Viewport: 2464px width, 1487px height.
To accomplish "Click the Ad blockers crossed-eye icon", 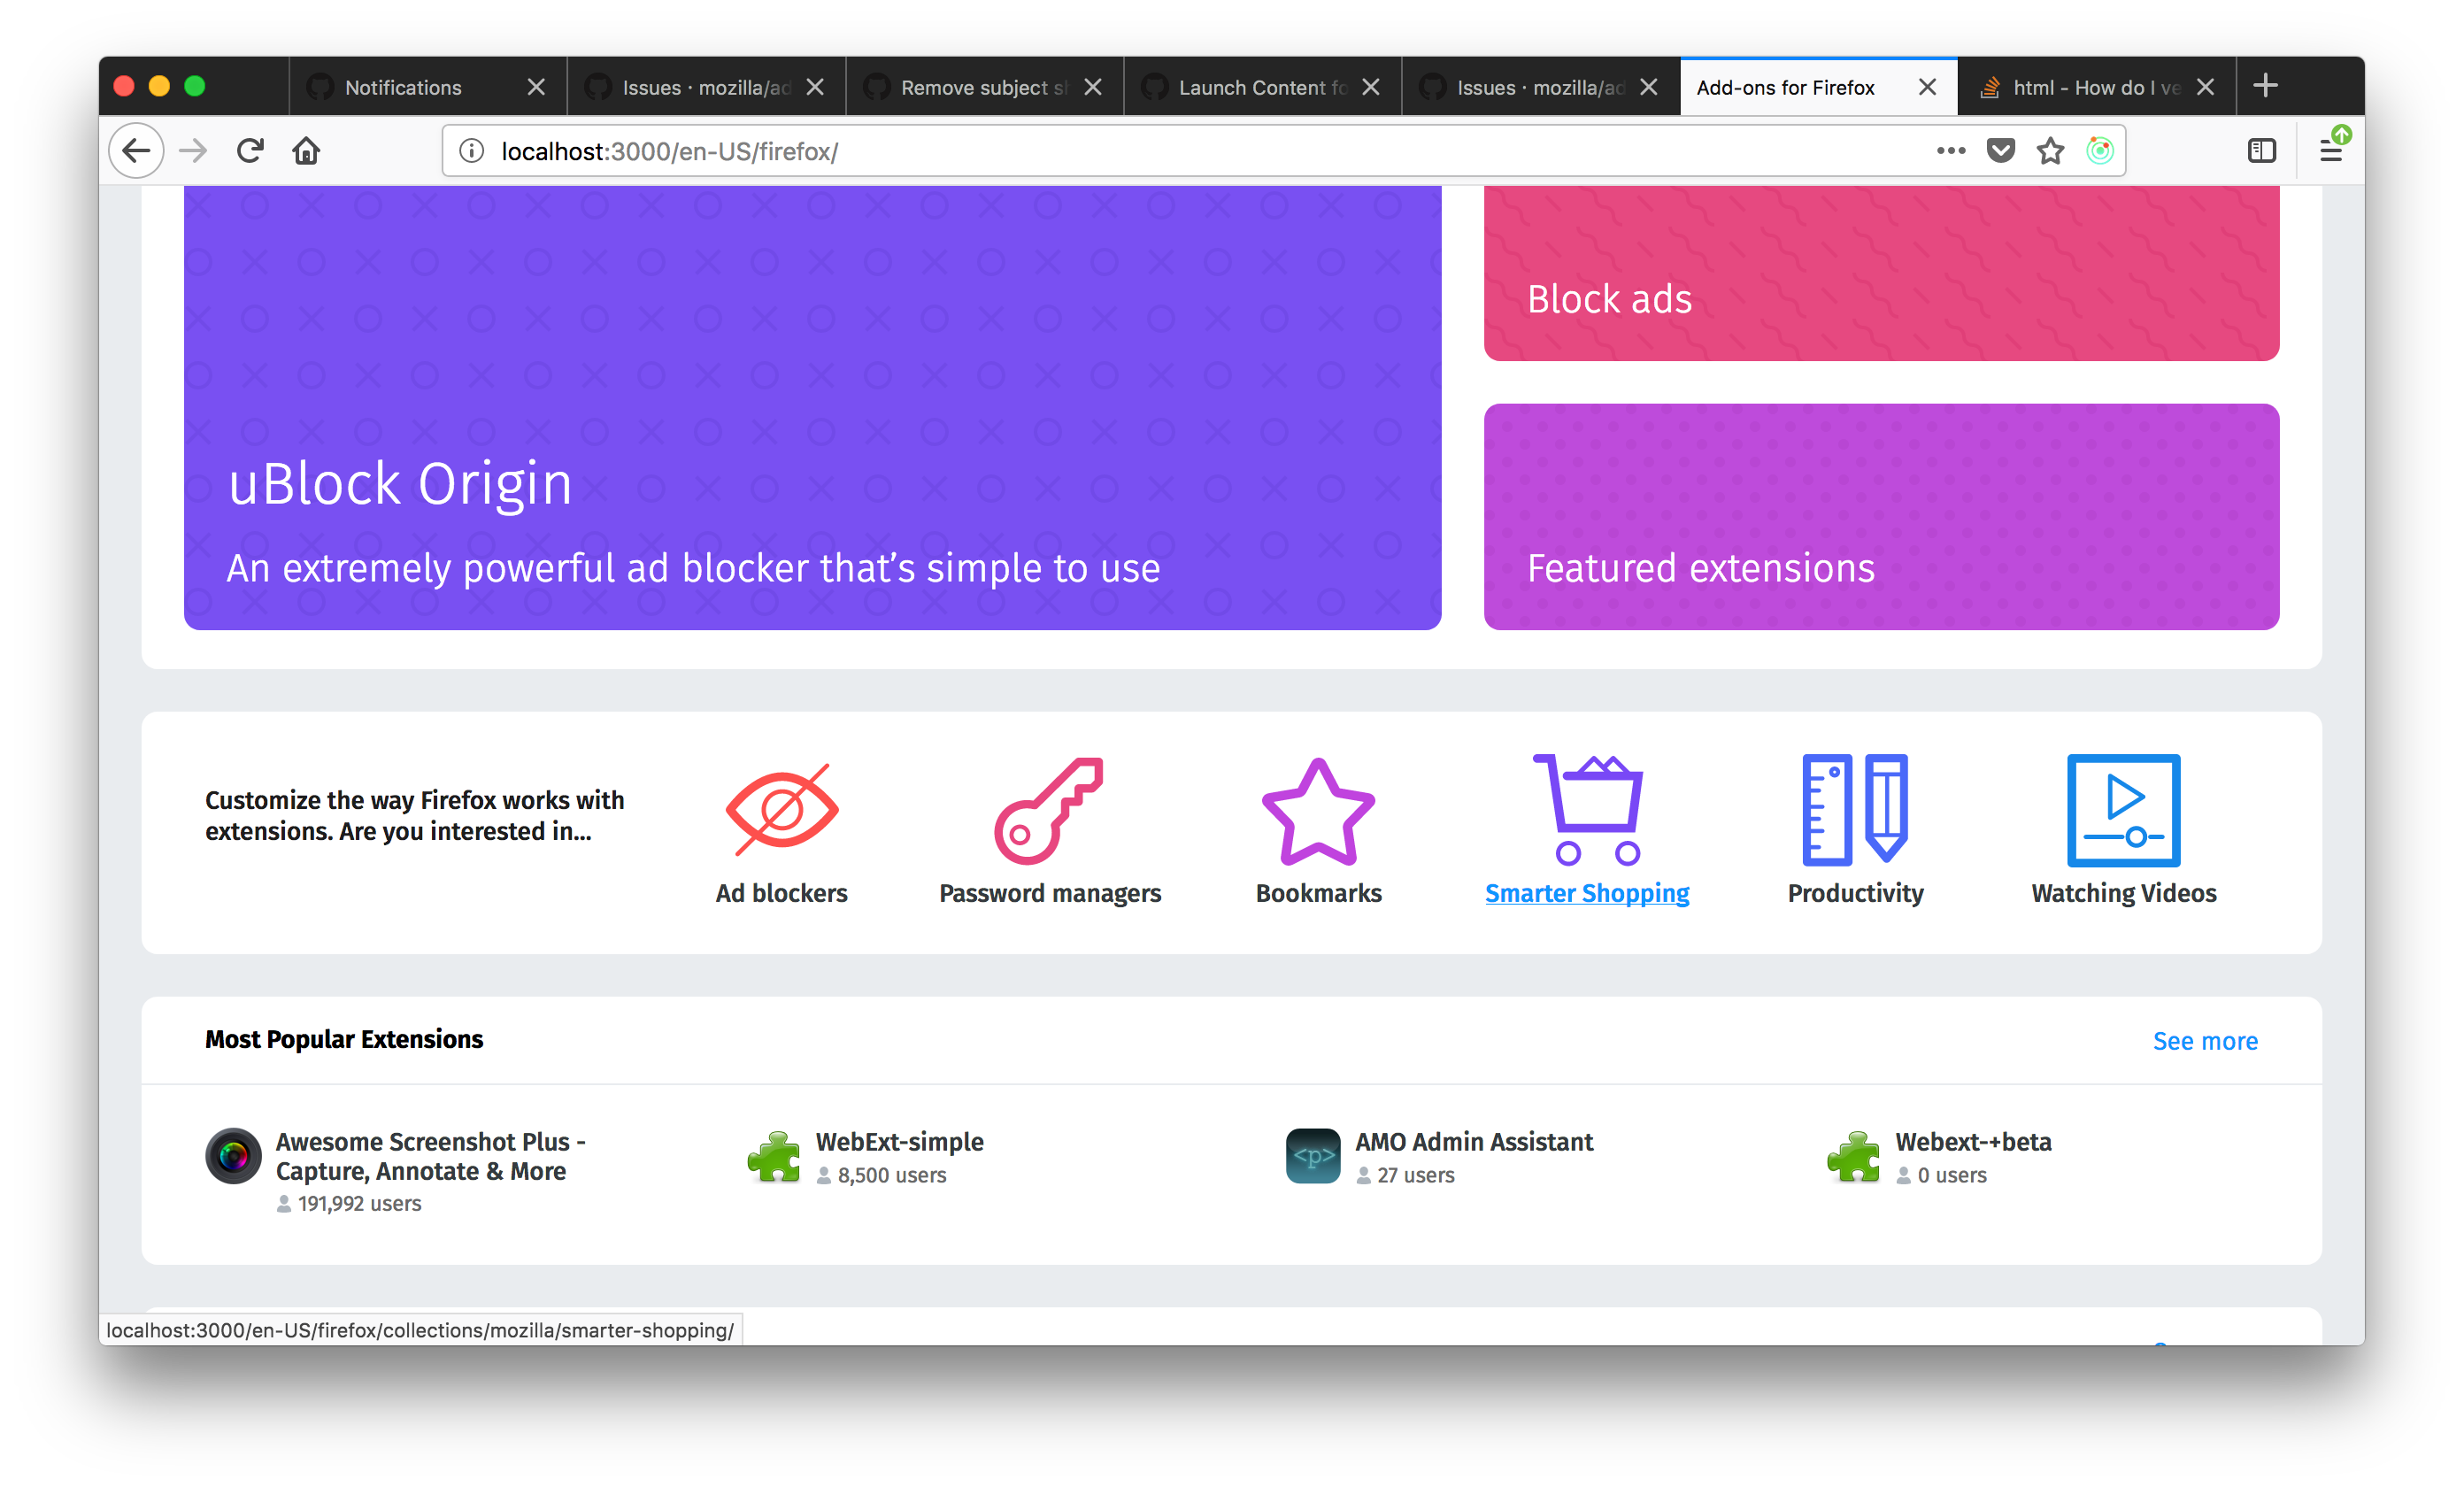I will [x=781, y=809].
